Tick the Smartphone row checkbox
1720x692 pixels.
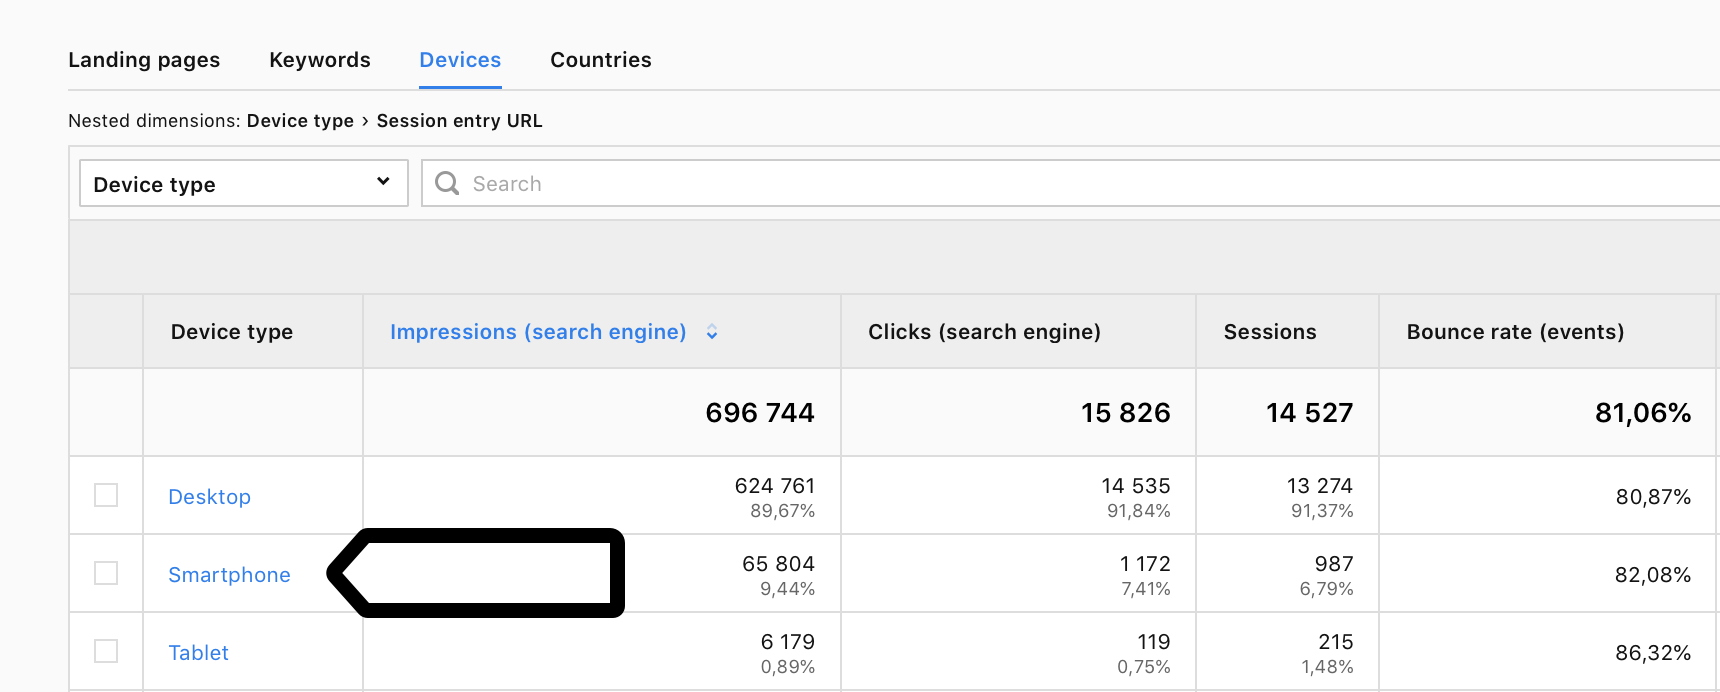point(106,573)
